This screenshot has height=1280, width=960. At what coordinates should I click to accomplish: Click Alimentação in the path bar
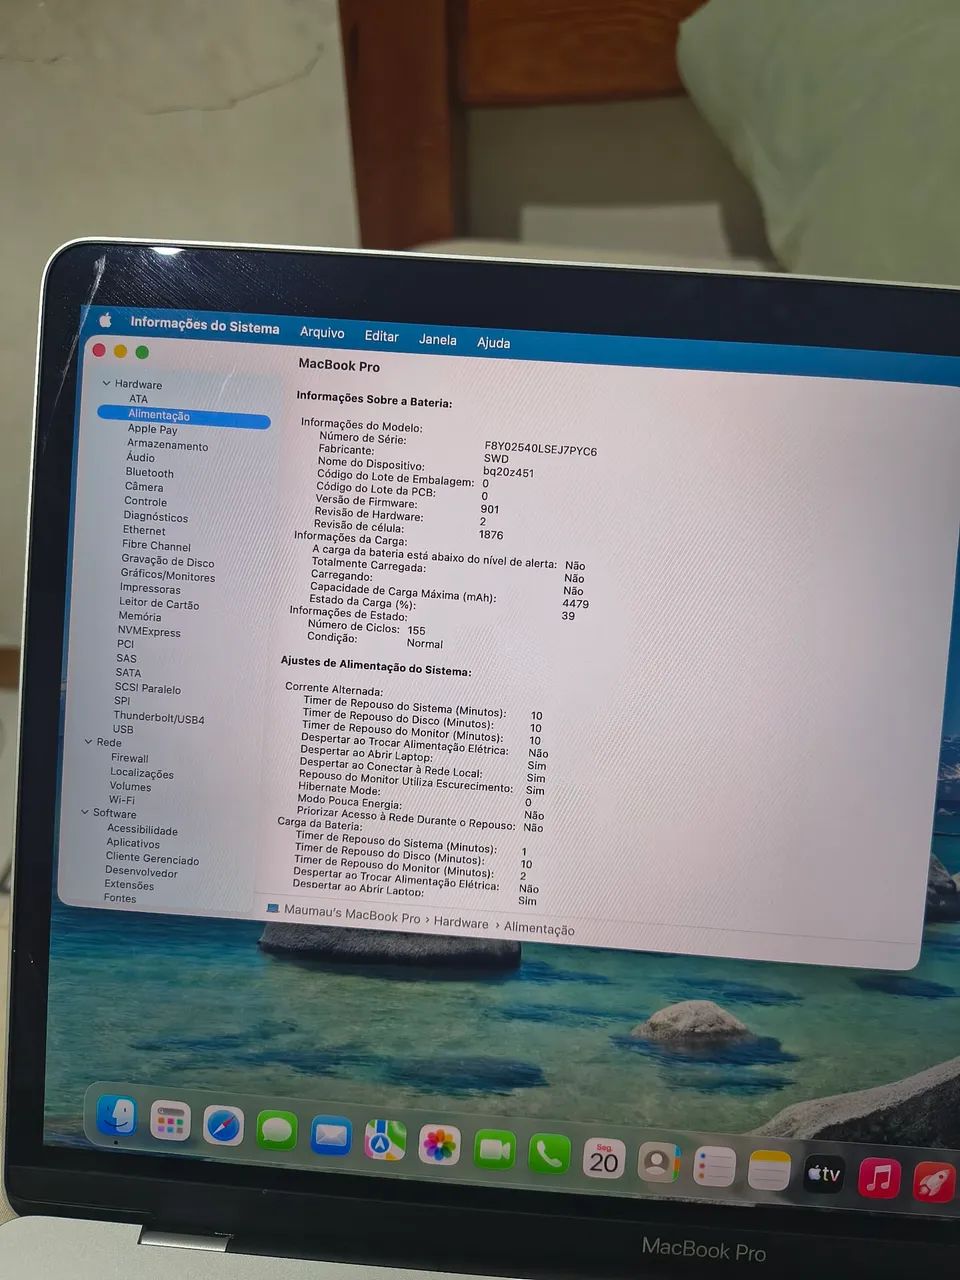(x=539, y=929)
